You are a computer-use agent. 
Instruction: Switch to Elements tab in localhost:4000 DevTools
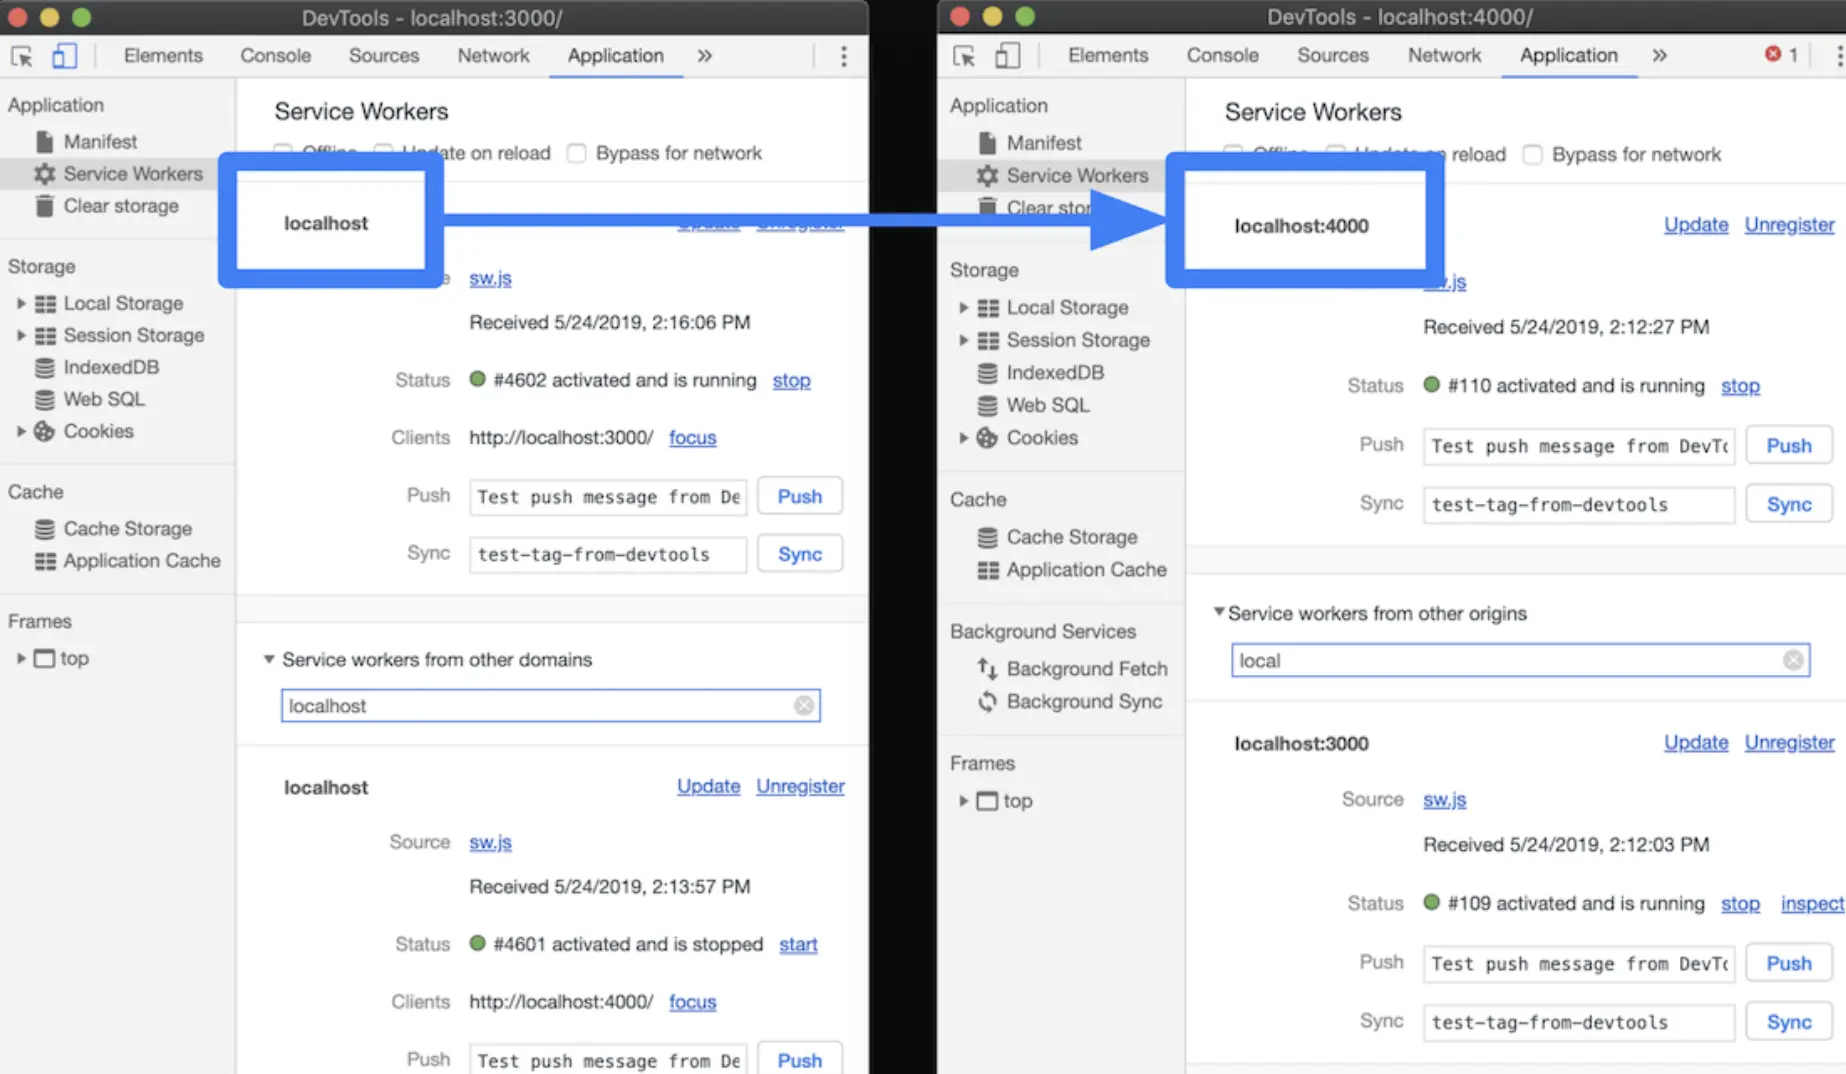coord(1107,56)
